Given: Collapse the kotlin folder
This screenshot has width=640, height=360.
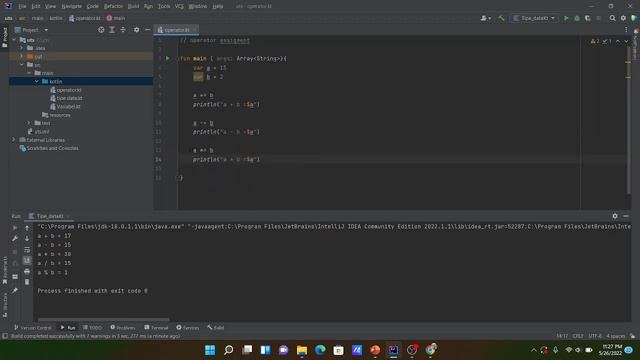Looking at the screenshot, I should coord(37,81).
